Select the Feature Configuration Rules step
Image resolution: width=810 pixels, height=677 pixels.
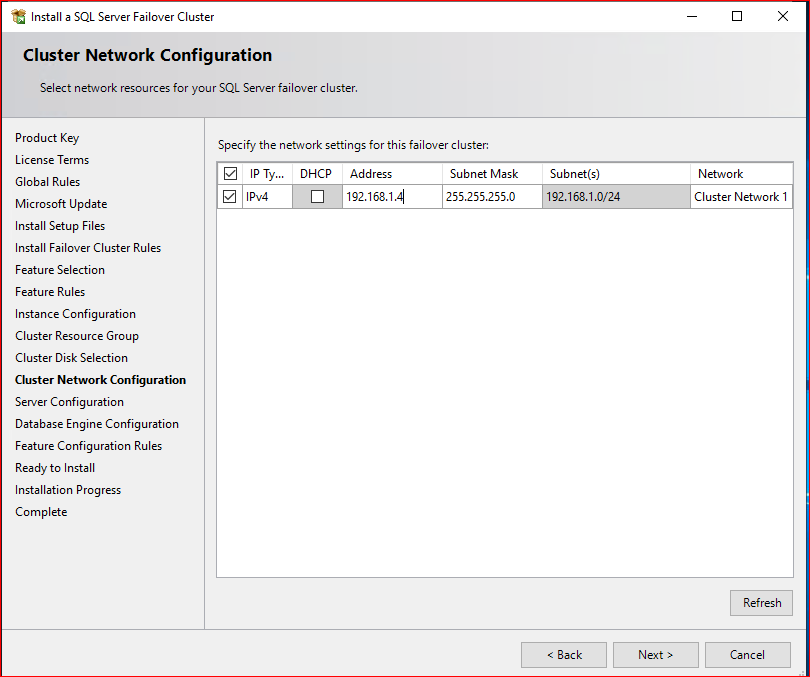(x=88, y=446)
